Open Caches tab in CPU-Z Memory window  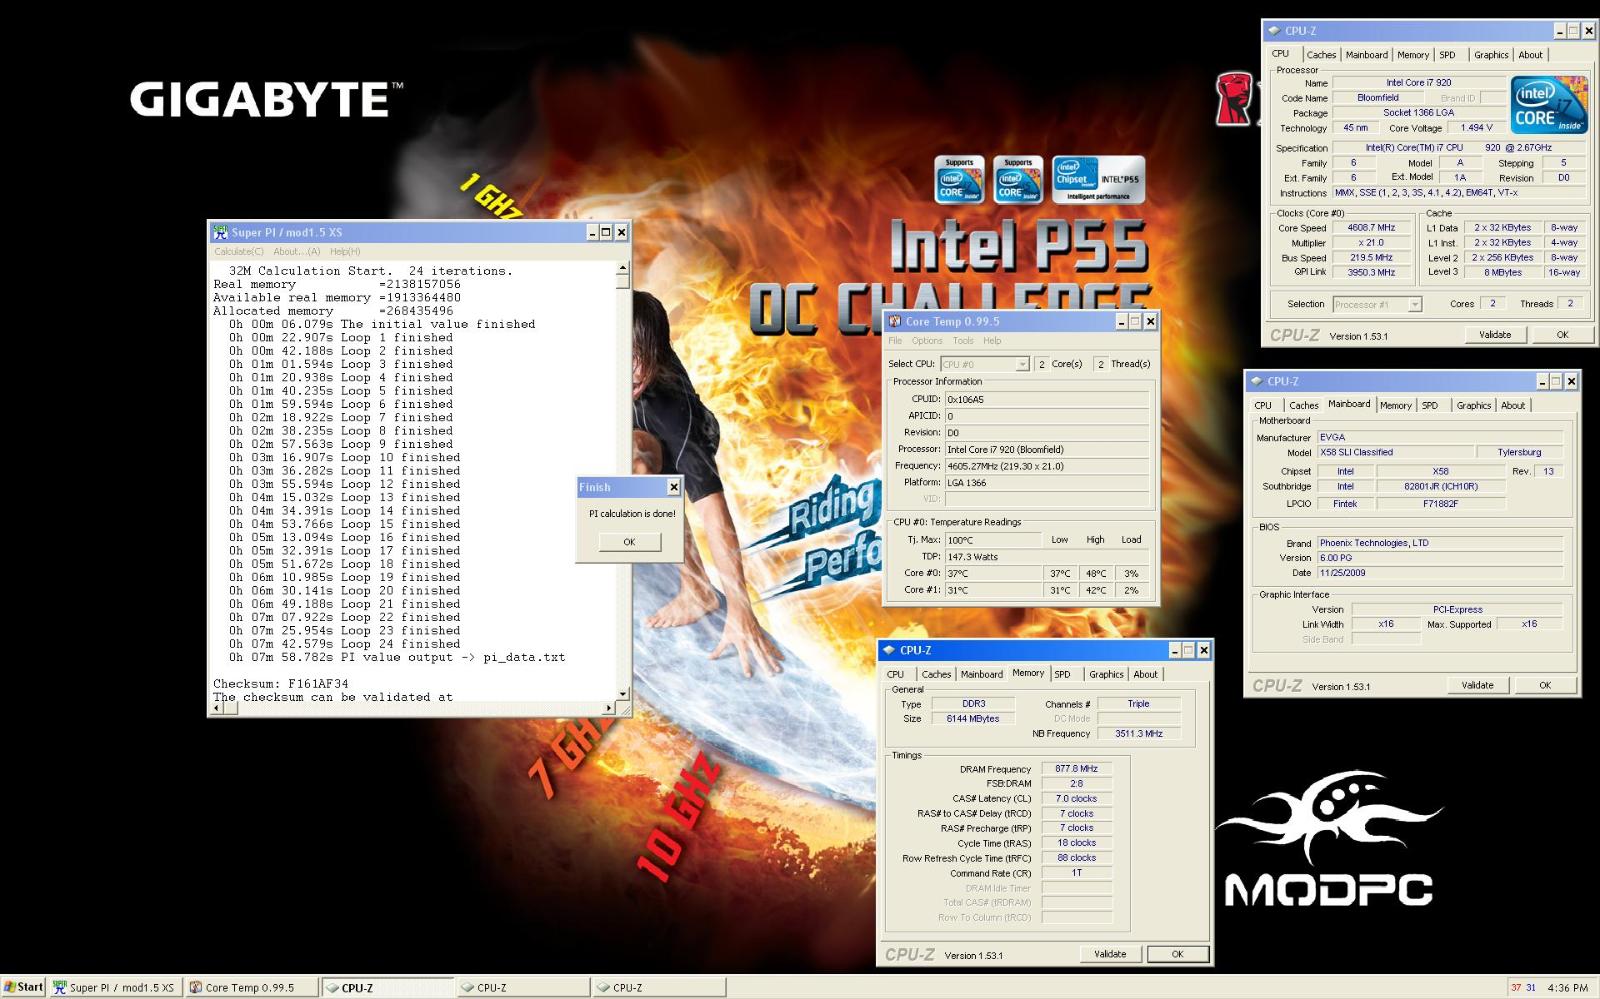pyautogui.click(x=936, y=675)
